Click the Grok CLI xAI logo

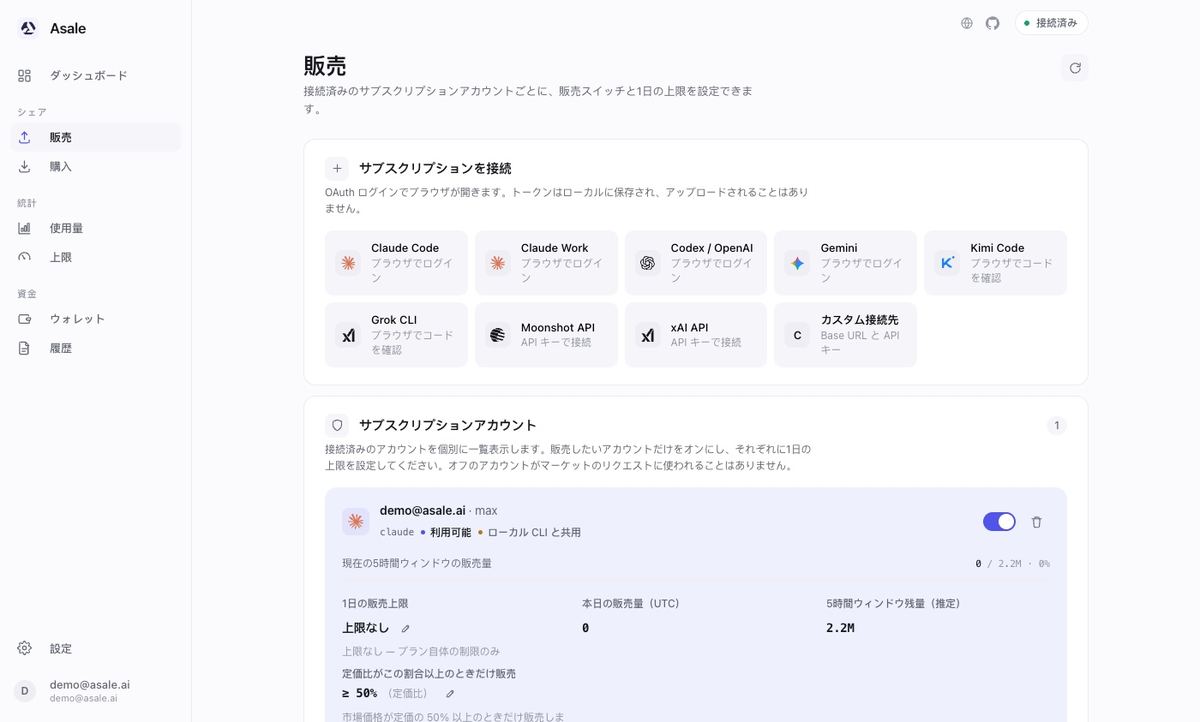coord(348,335)
